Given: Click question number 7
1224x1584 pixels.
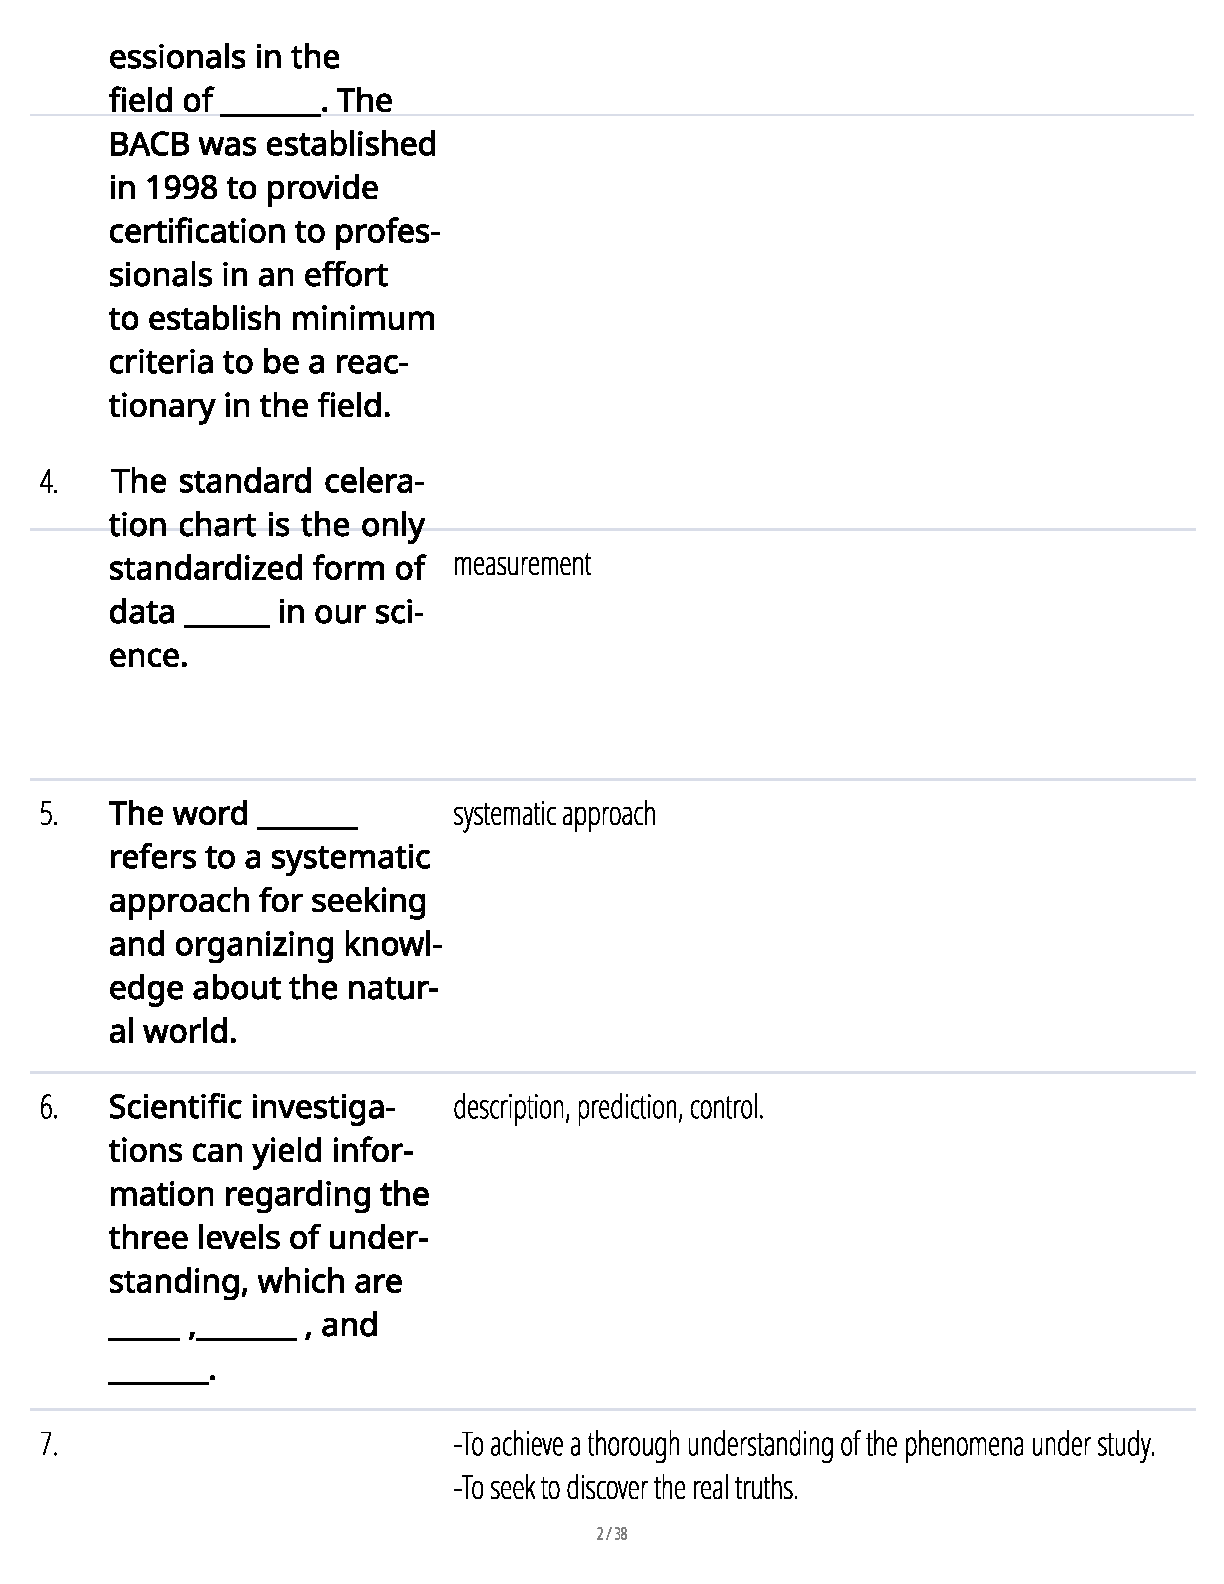Looking at the screenshot, I should coord(48,1445).
